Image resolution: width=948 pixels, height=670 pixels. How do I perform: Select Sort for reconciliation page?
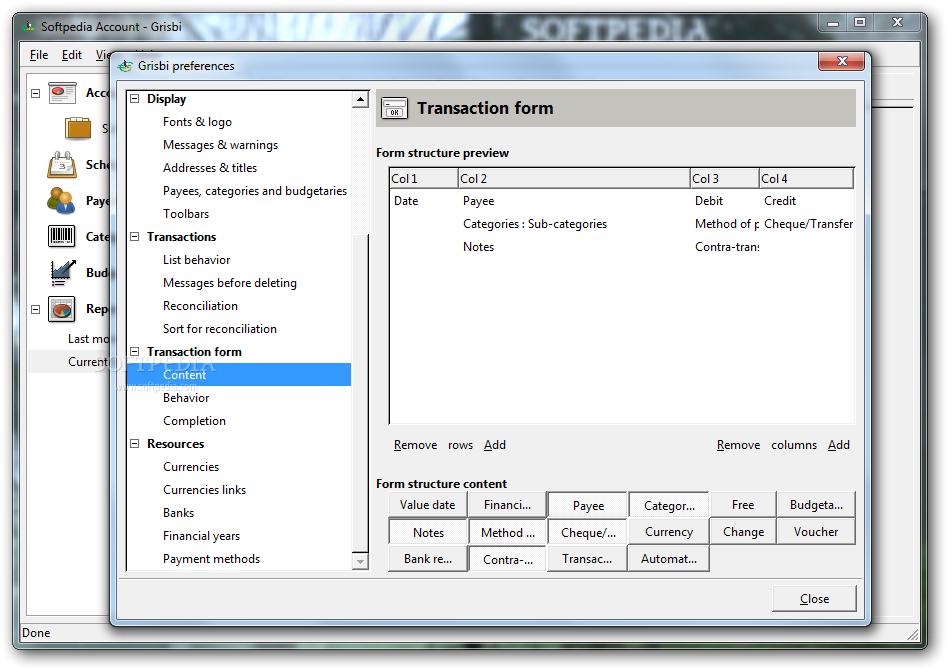pyautogui.click(x=219, y=328)
